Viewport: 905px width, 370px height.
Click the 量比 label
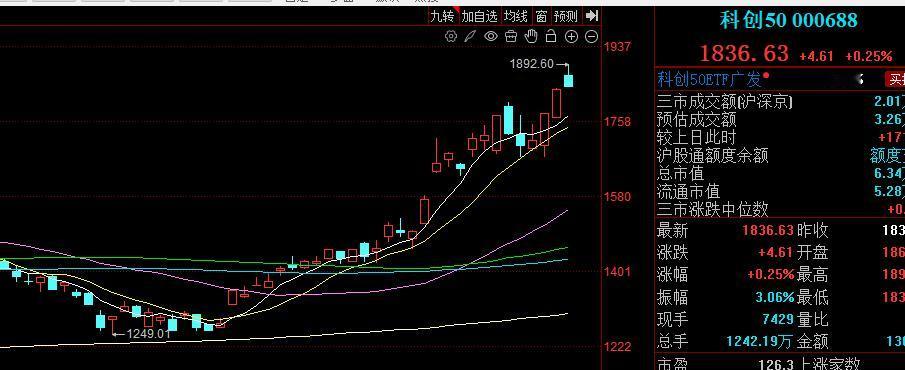(x=813, y=319)
